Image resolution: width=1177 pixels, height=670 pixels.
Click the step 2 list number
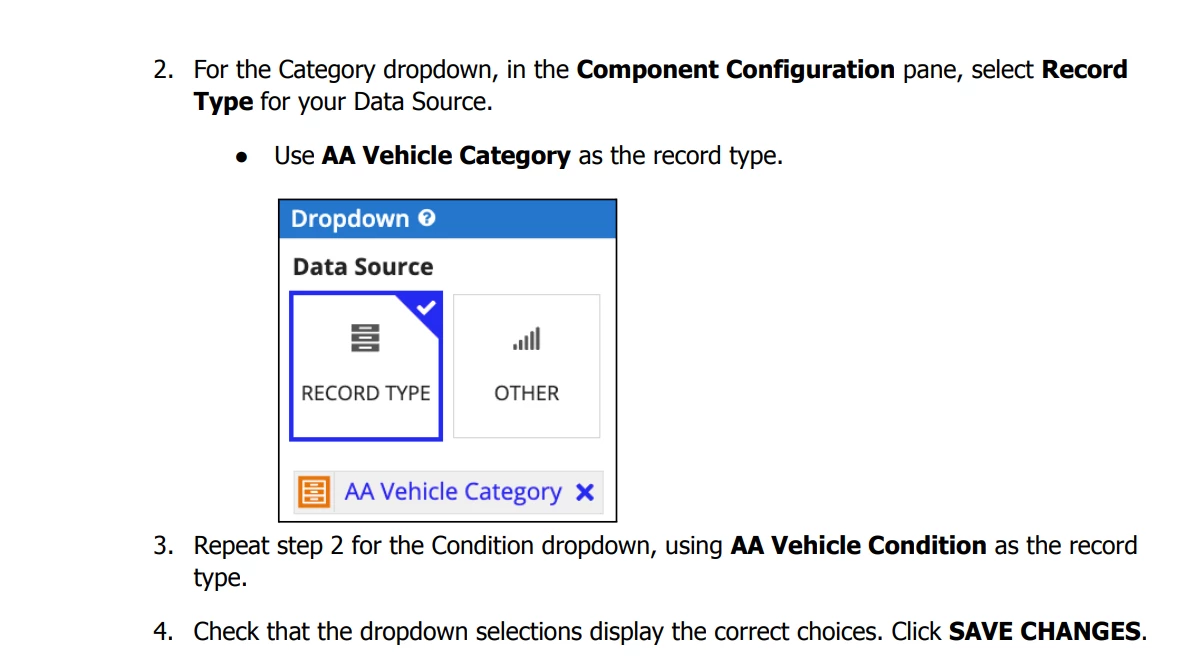click(164, 70)
